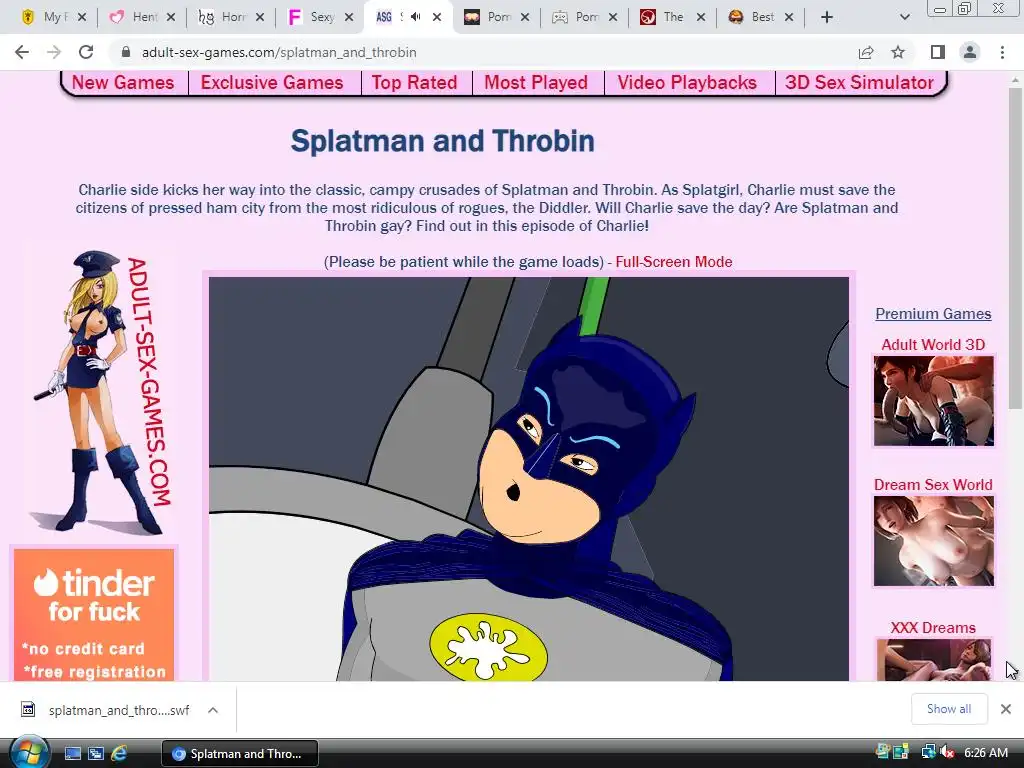Click the Full-Screen Mode link

673,262
